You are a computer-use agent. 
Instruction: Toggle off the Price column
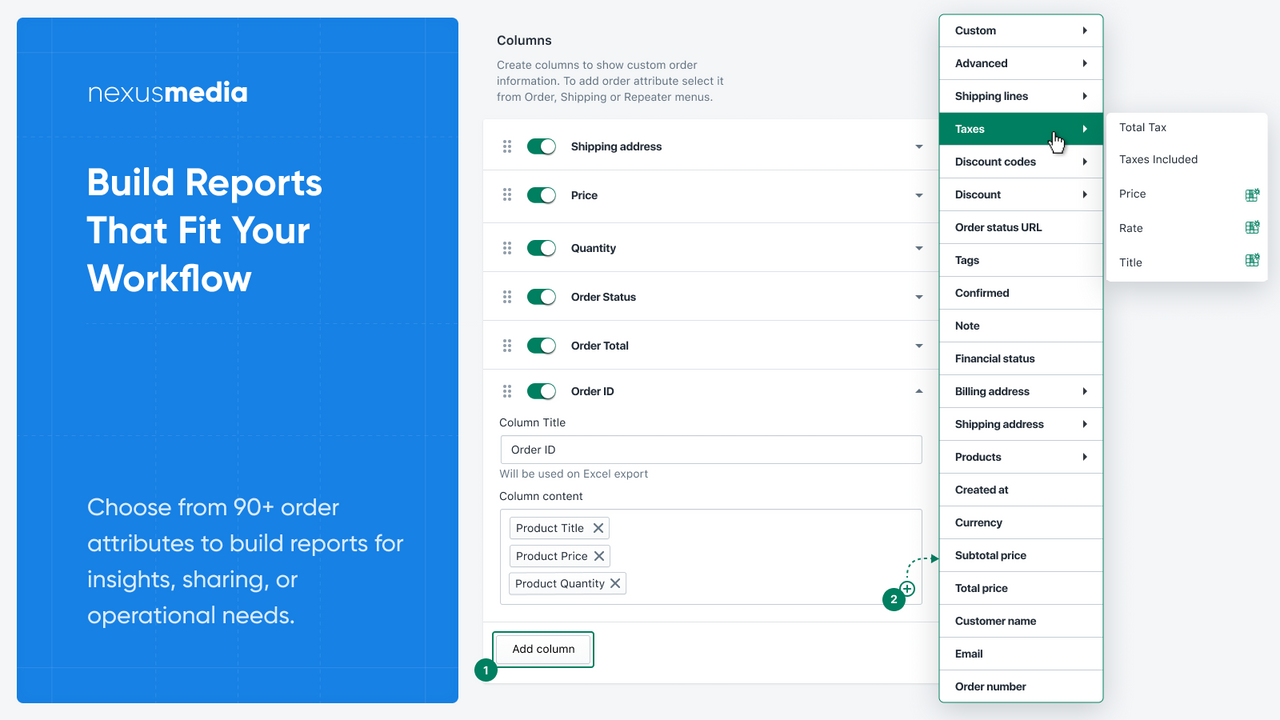pos(541,196)
